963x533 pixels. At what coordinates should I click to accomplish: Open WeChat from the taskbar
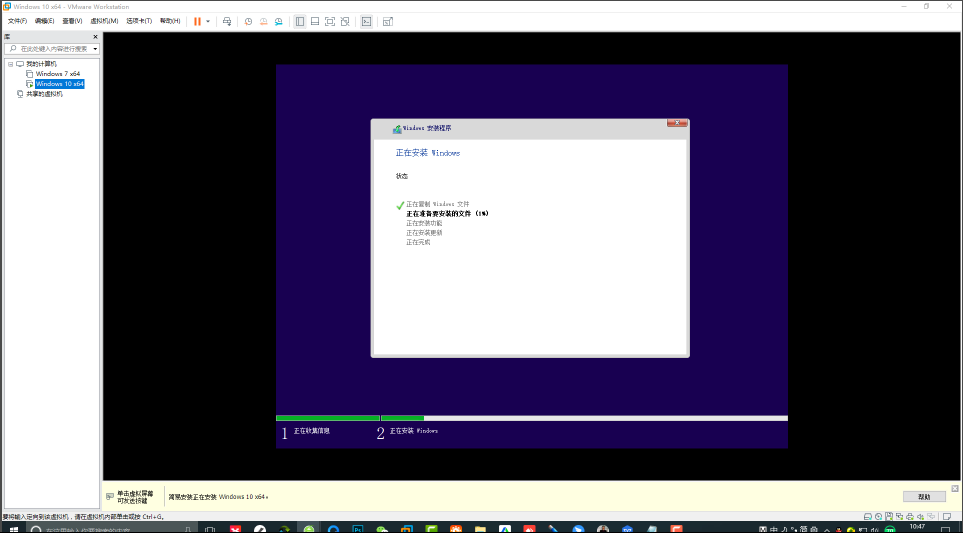[382, 529]
